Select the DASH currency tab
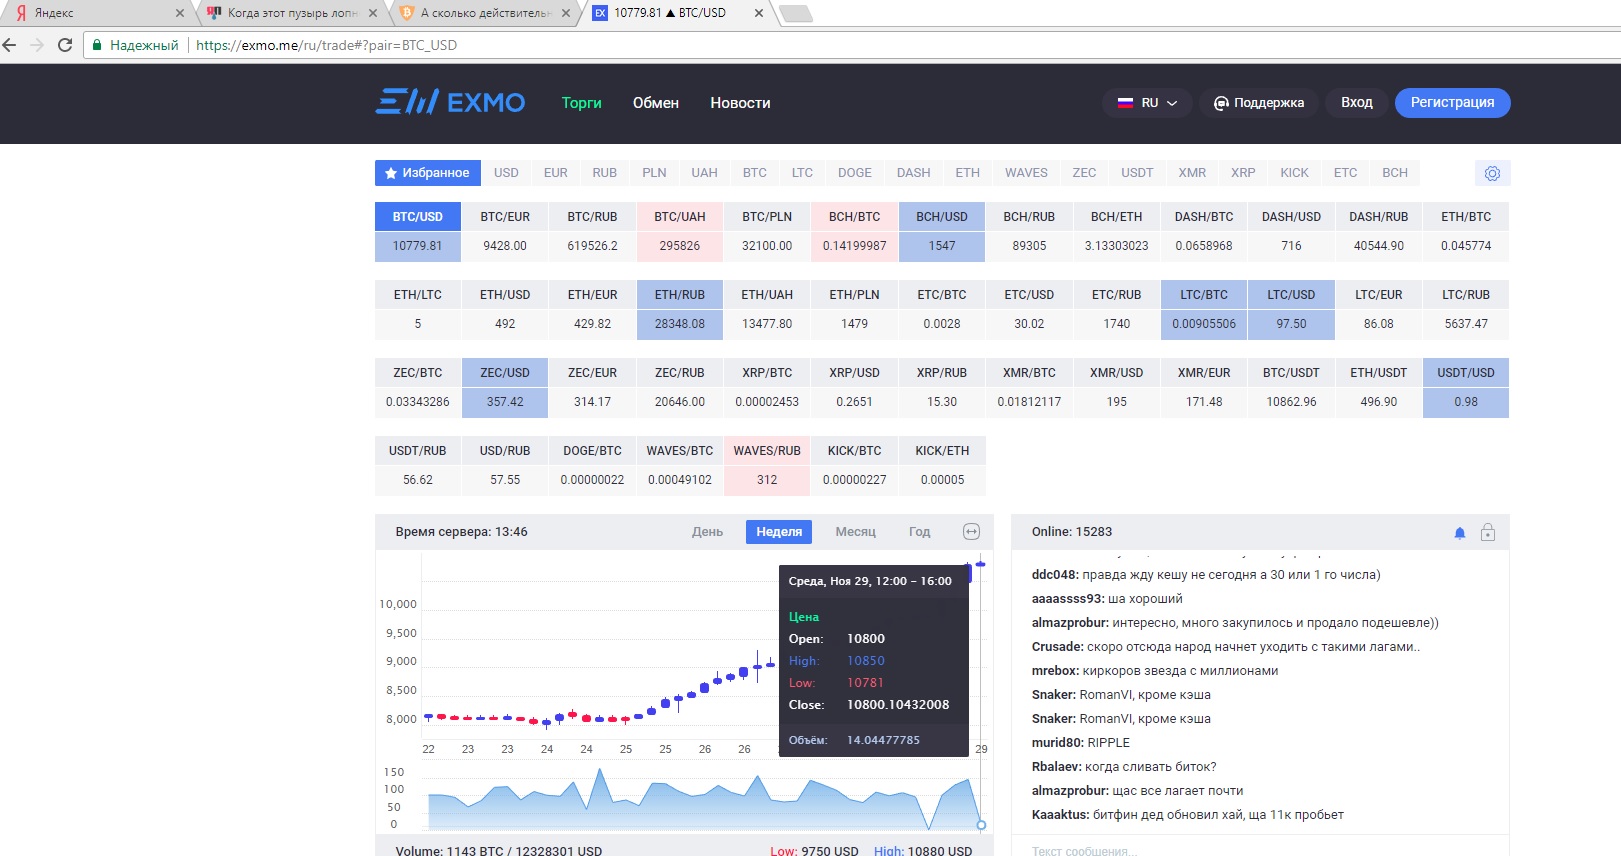The image size is (1621, 856). pos(913,173)
